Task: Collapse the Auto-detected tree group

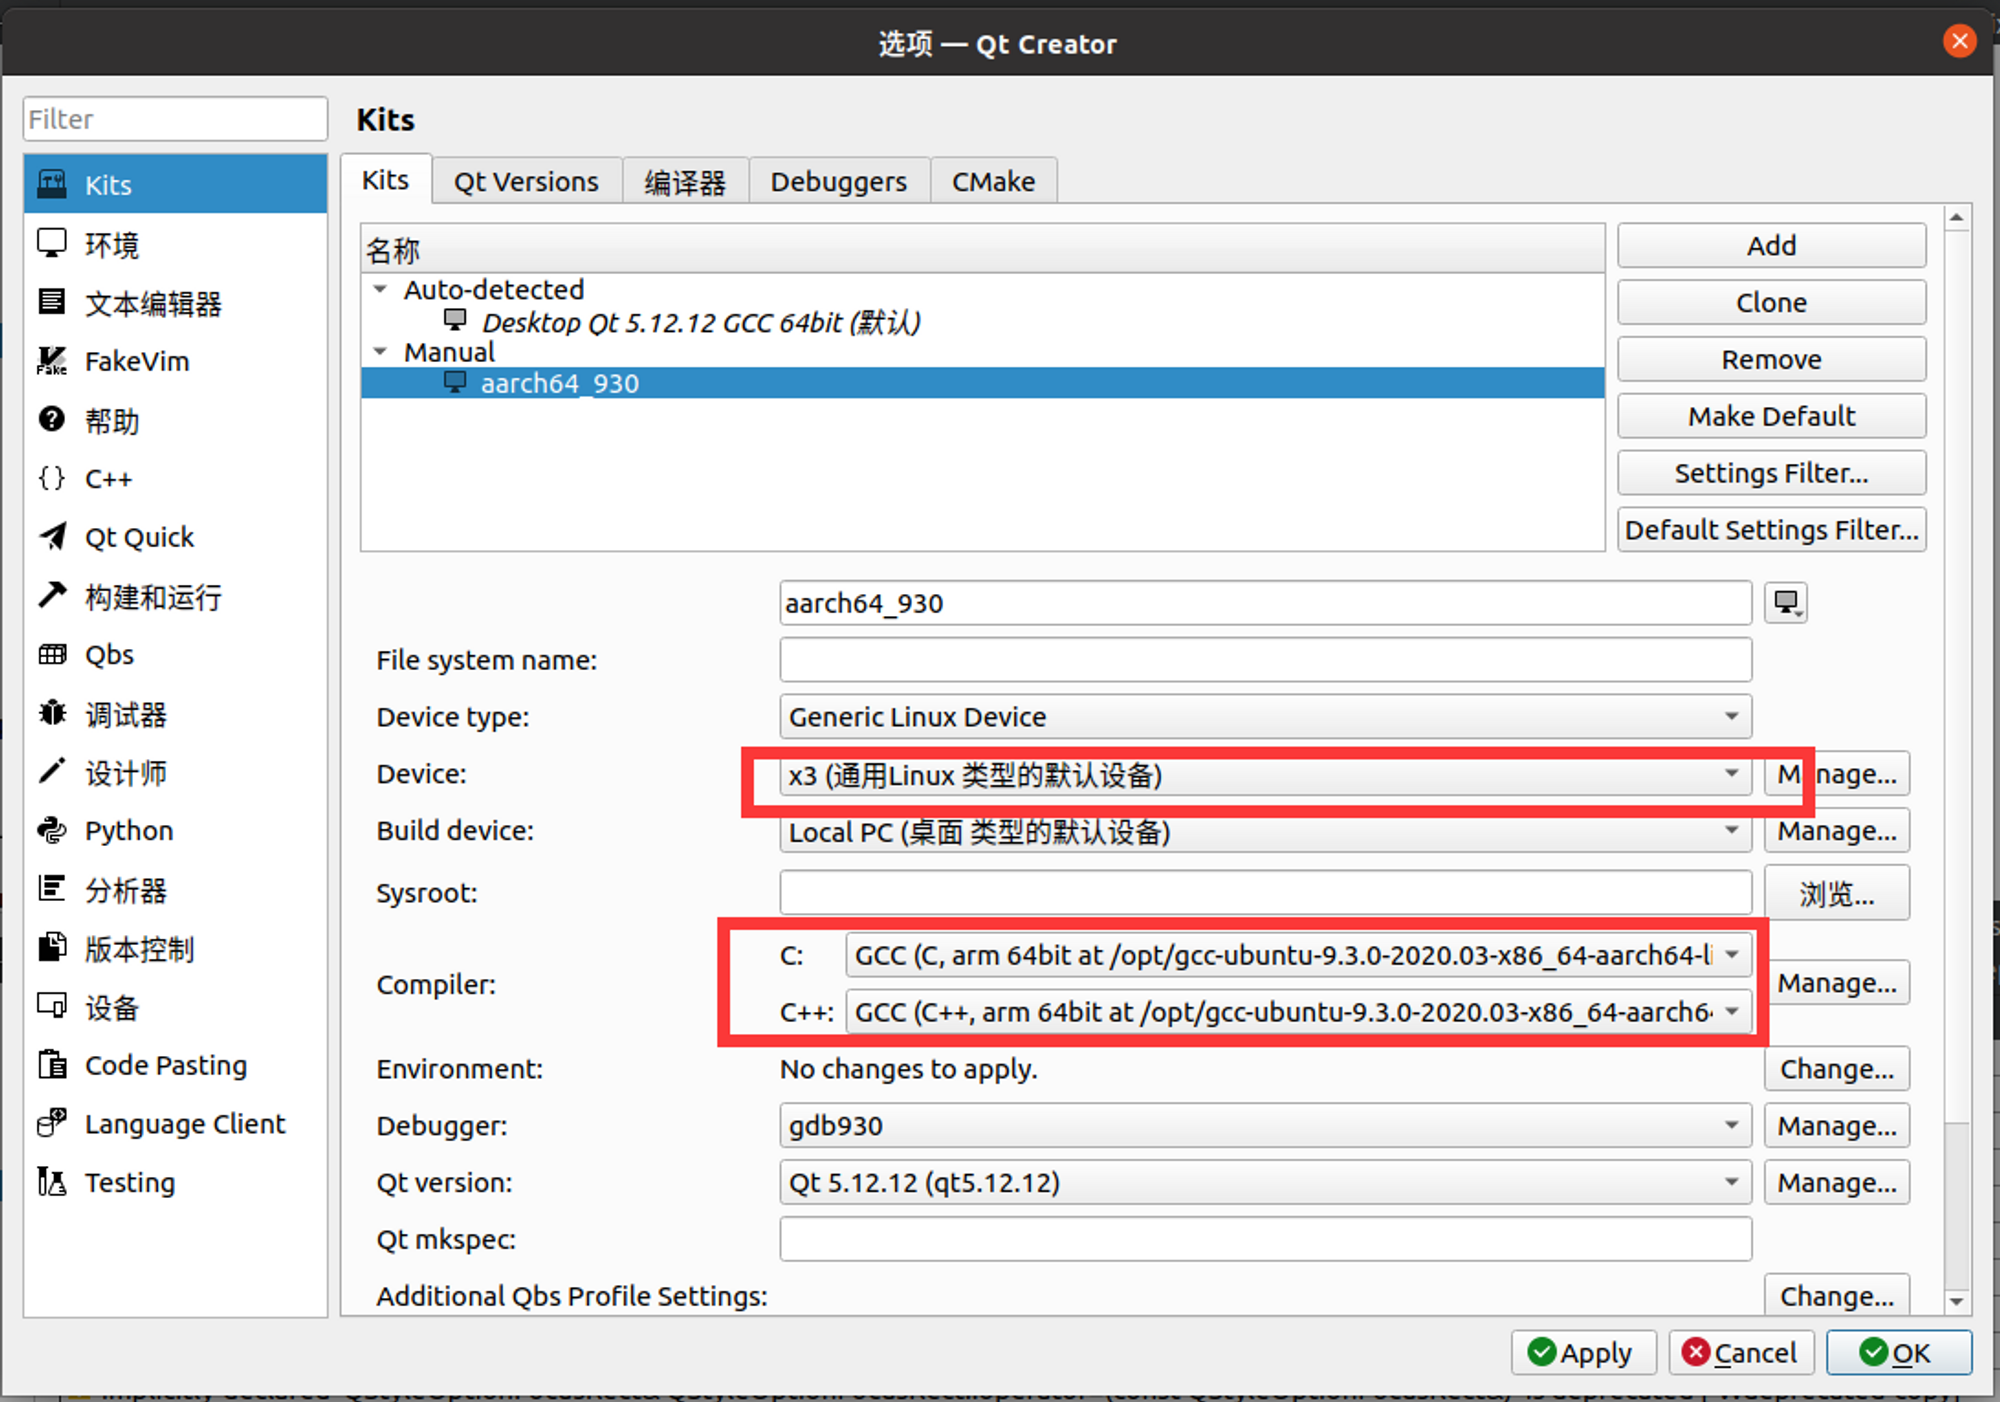Action: [x=380, y=290]
